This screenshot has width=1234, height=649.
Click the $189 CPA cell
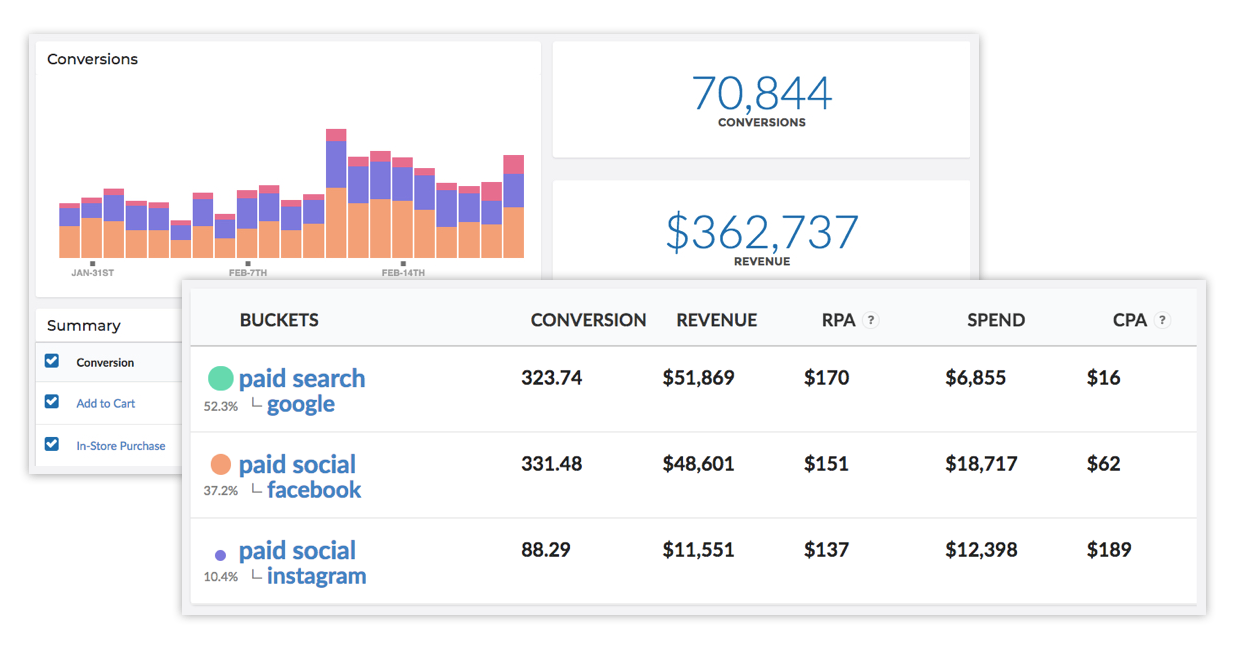pyautogui.click(x=1109, y=550)
